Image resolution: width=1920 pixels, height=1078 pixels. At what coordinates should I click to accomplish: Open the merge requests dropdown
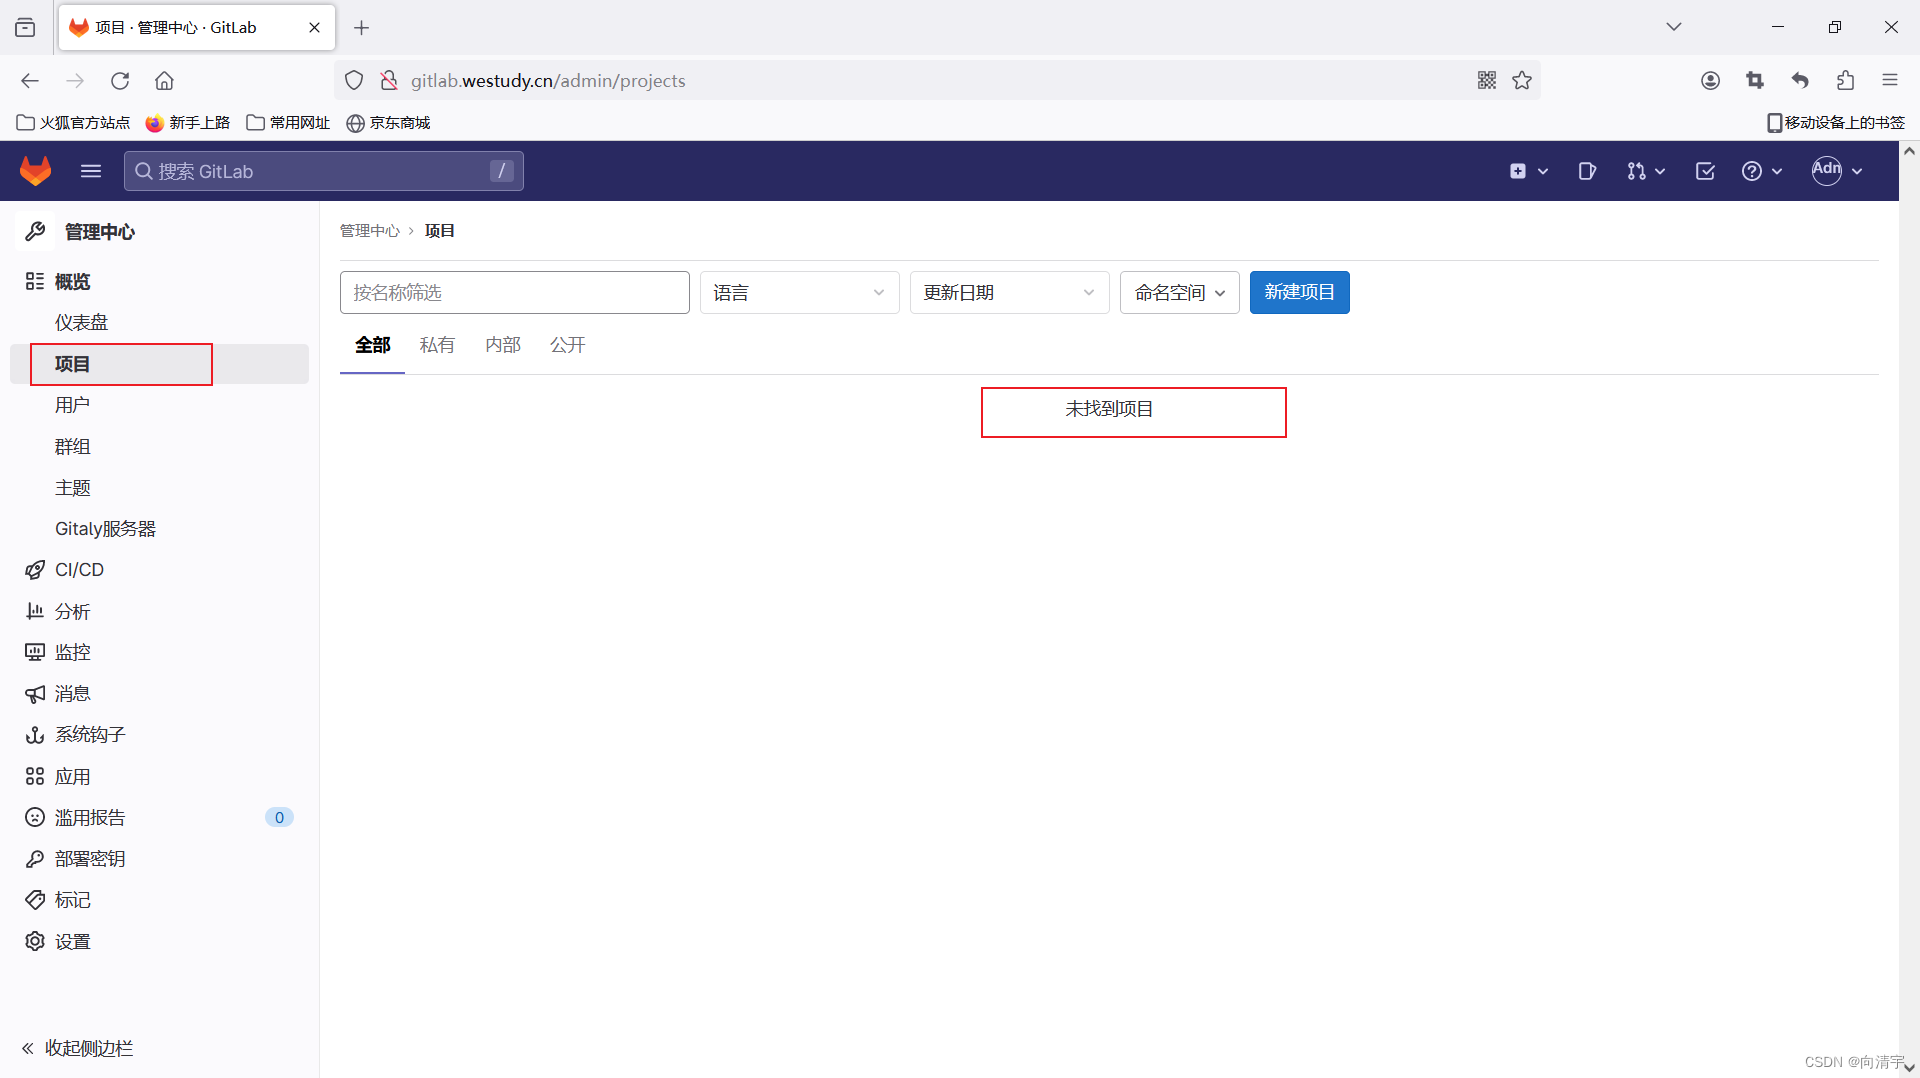[1645, 171]
